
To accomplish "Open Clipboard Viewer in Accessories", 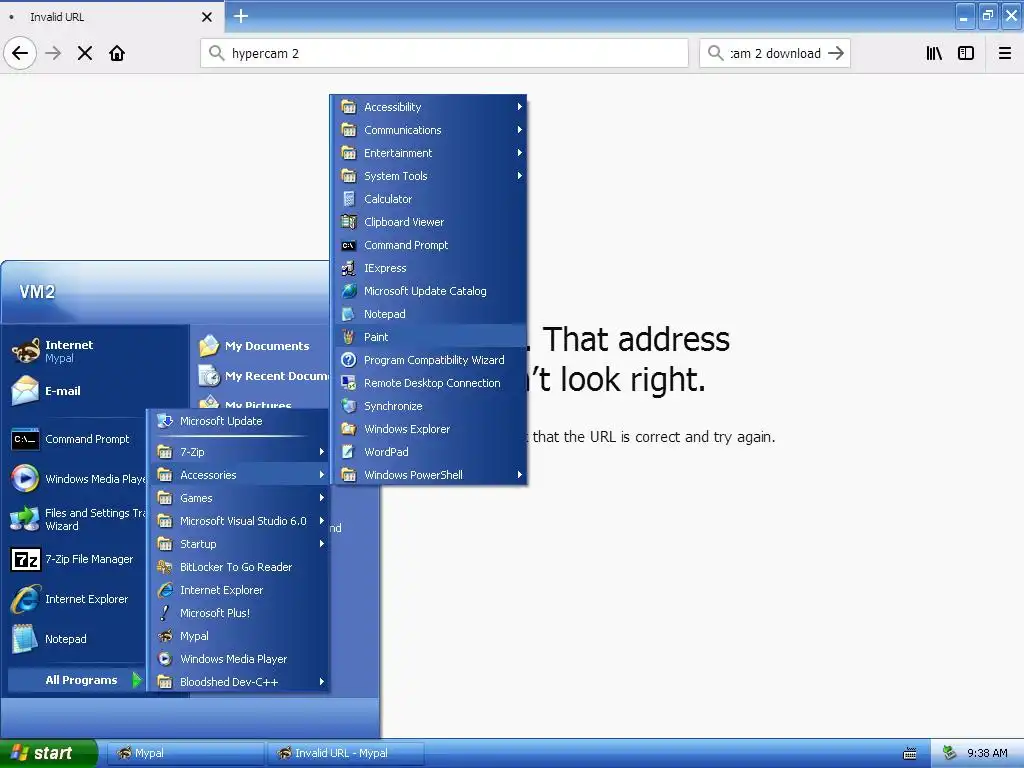I will 429,222.
